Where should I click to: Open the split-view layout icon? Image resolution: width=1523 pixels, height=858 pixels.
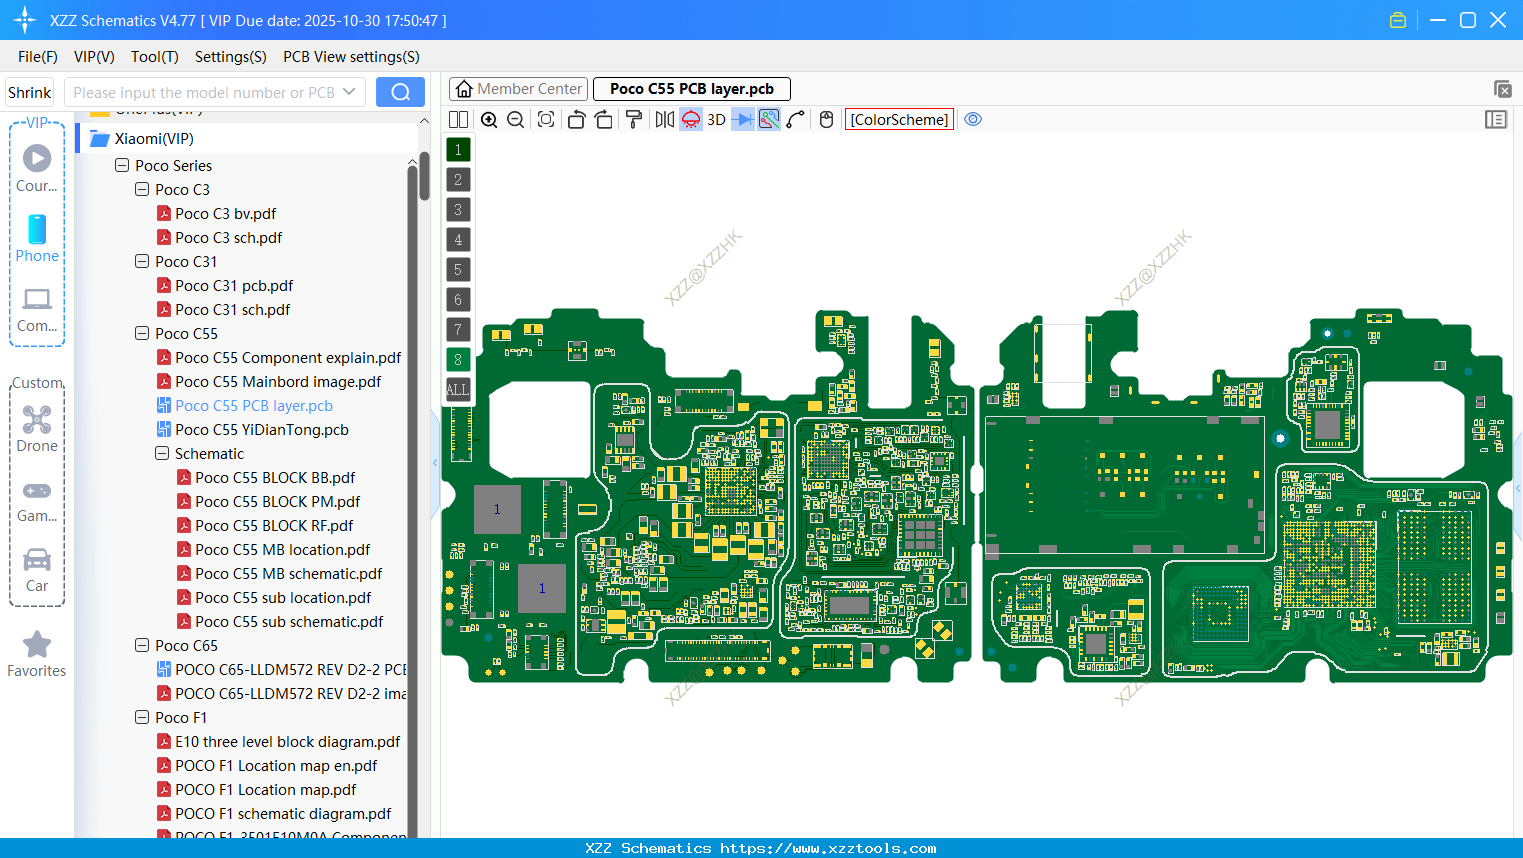coord(457,119)
